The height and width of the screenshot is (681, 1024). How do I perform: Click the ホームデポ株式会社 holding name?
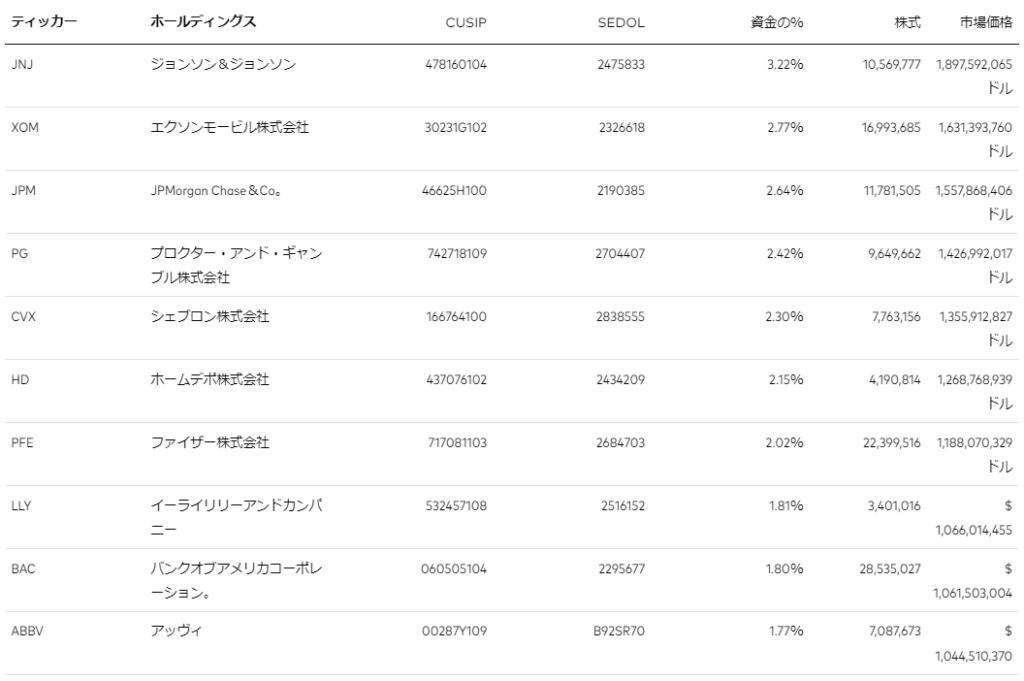coord(208,380)
